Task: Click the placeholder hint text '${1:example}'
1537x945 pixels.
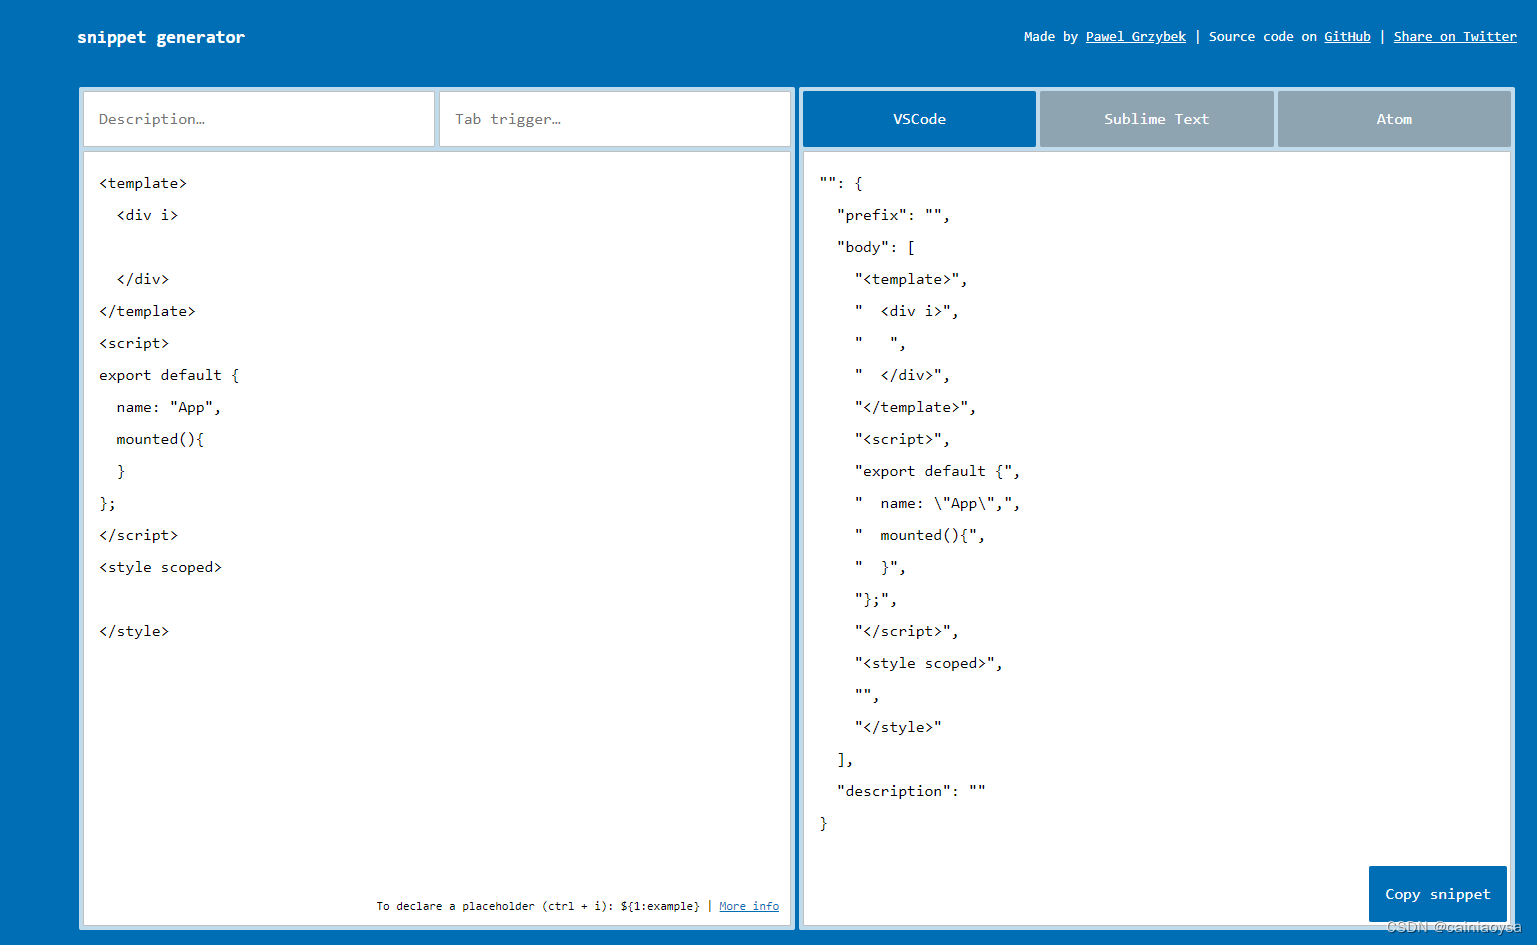Action: (x=660, y=906)
